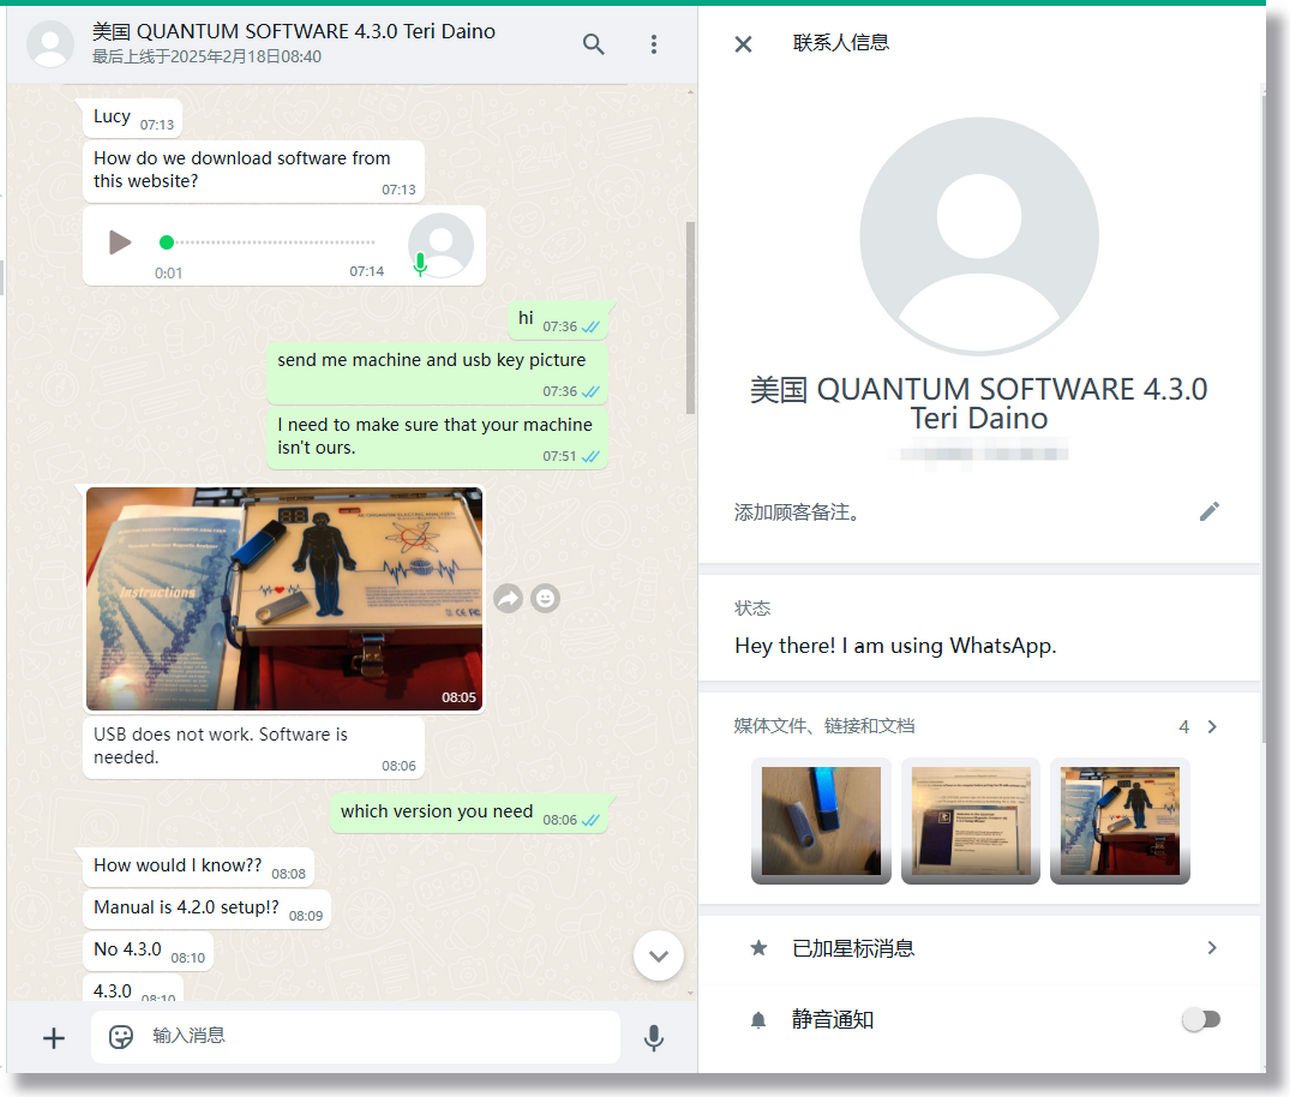The height and width of the screenshot is (1097, 1290).
Task: Click the message 'How would I know??'
Action: 199,867
